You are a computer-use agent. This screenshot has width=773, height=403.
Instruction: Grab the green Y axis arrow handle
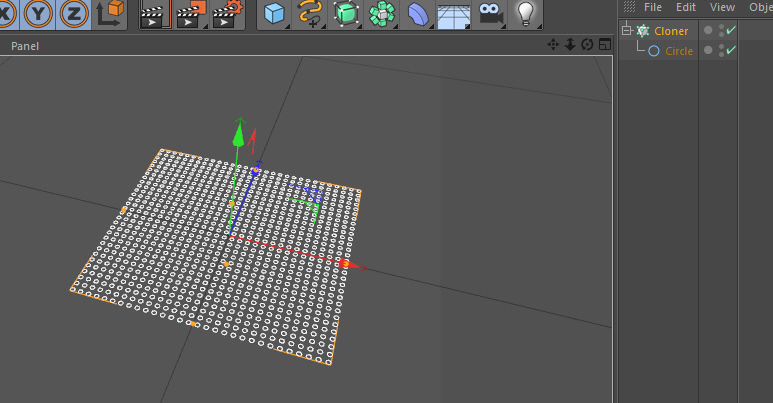pyautogui.click(x=239, y=134)
